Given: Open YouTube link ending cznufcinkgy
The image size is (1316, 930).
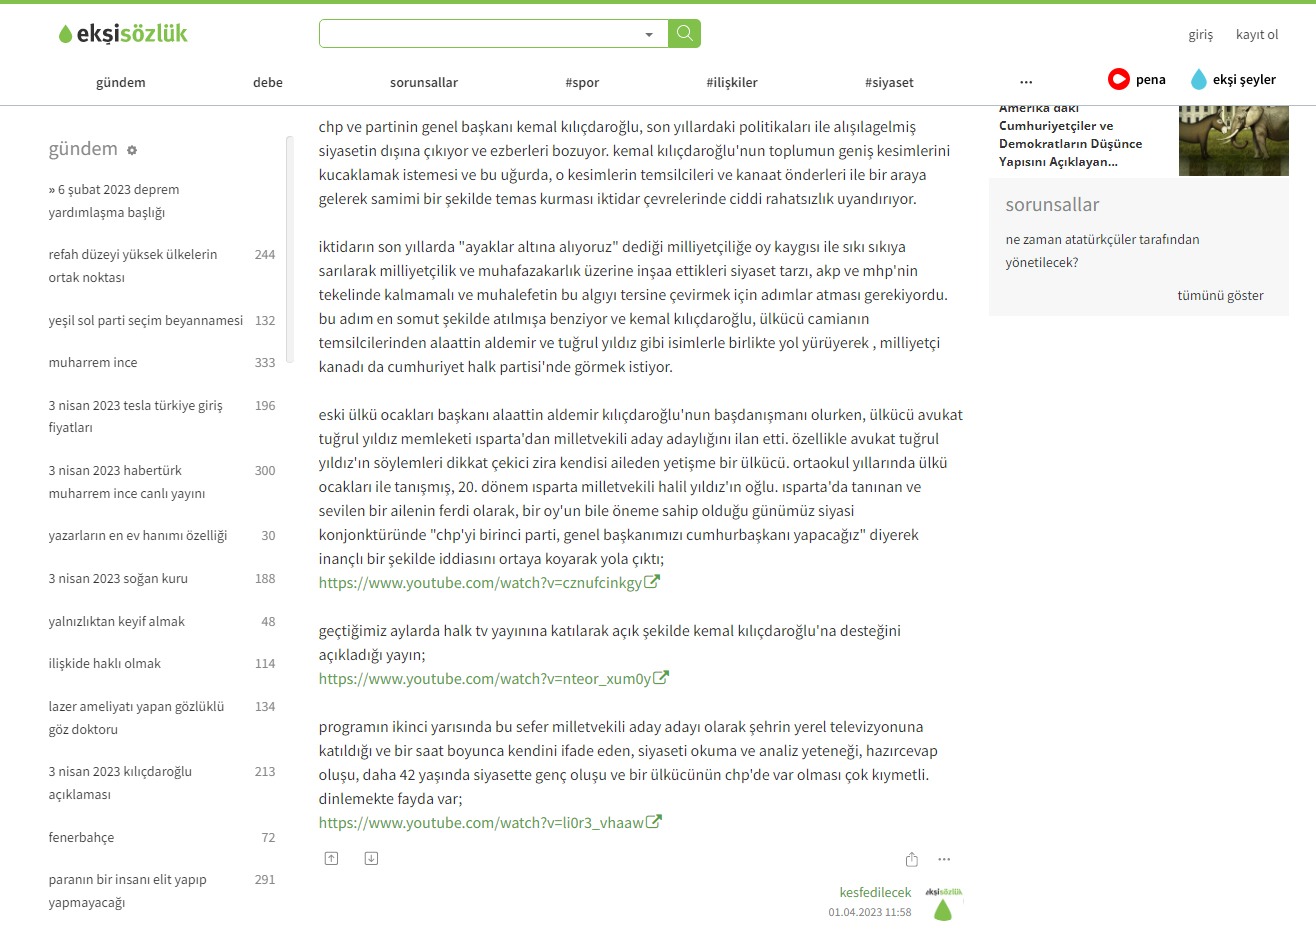Looking at the screenshot, I should (489, 583).
